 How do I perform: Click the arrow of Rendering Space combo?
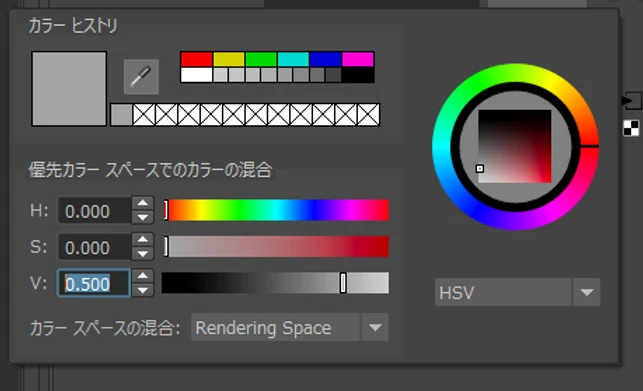click(375, 327)
